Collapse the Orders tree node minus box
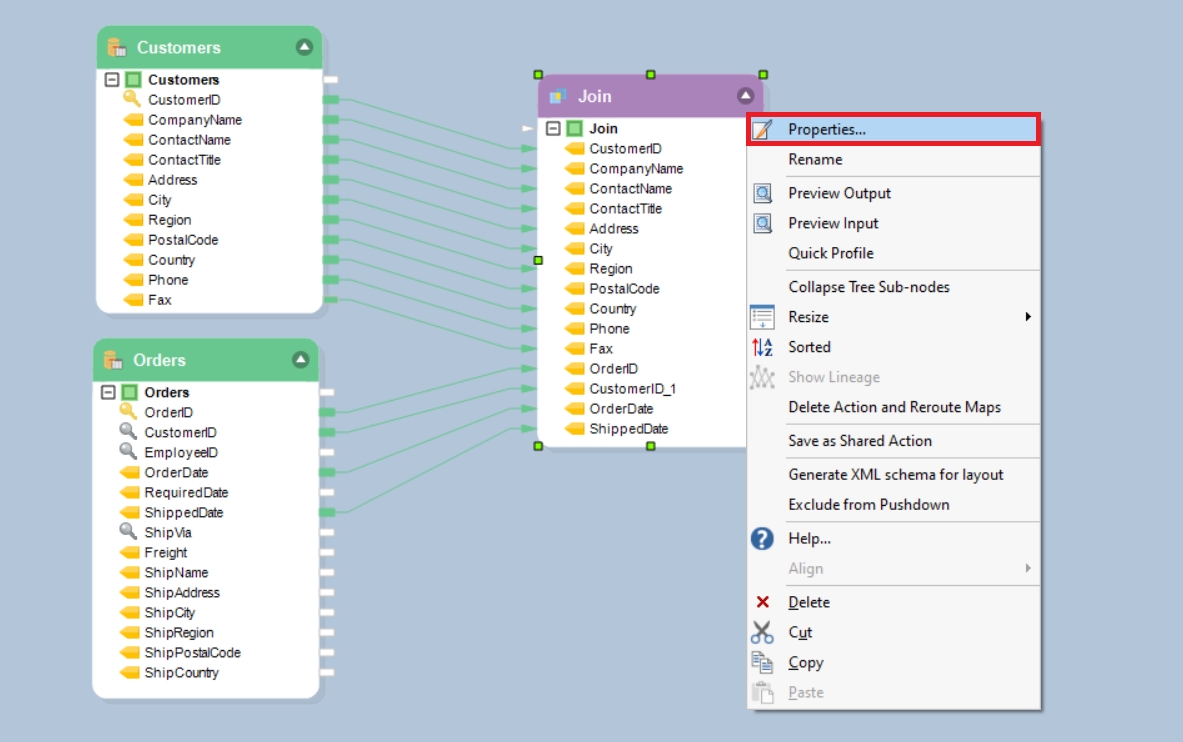Screen dimensions: 1183x742 pyautogui.click(x=109, y=393)
